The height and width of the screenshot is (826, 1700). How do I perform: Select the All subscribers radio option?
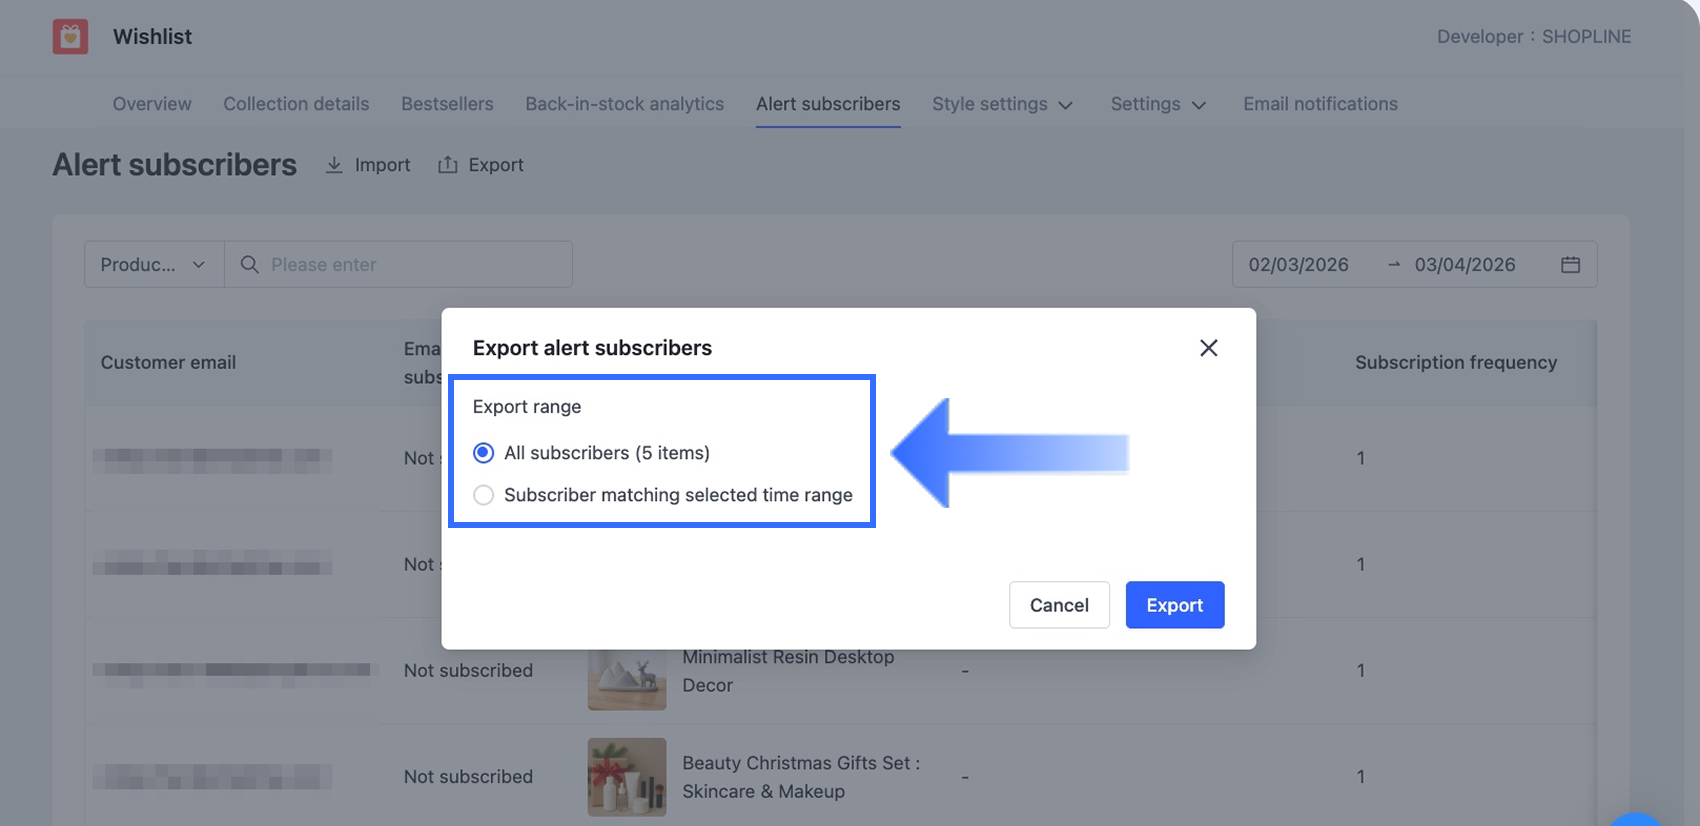point(484,453)
